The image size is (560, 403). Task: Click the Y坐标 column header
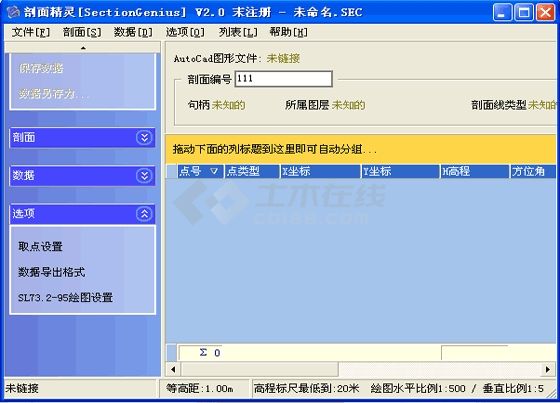click(x=401, y=171)
